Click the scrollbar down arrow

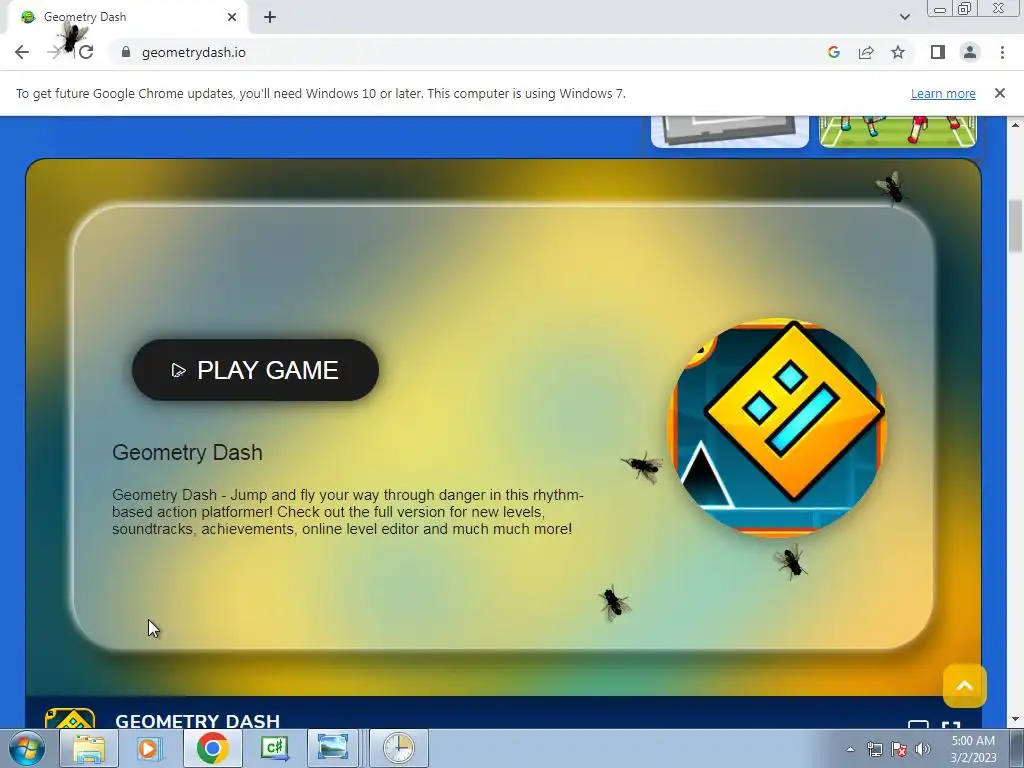[x=1015, y=719]
